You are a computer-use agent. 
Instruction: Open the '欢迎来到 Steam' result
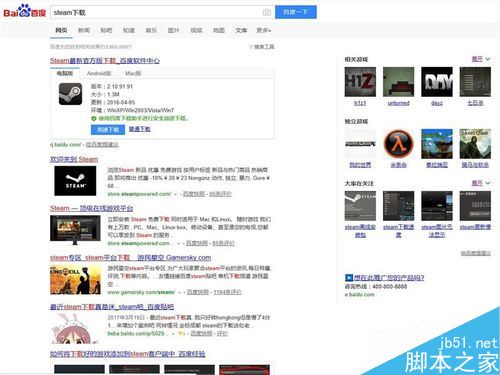point(74,159)
